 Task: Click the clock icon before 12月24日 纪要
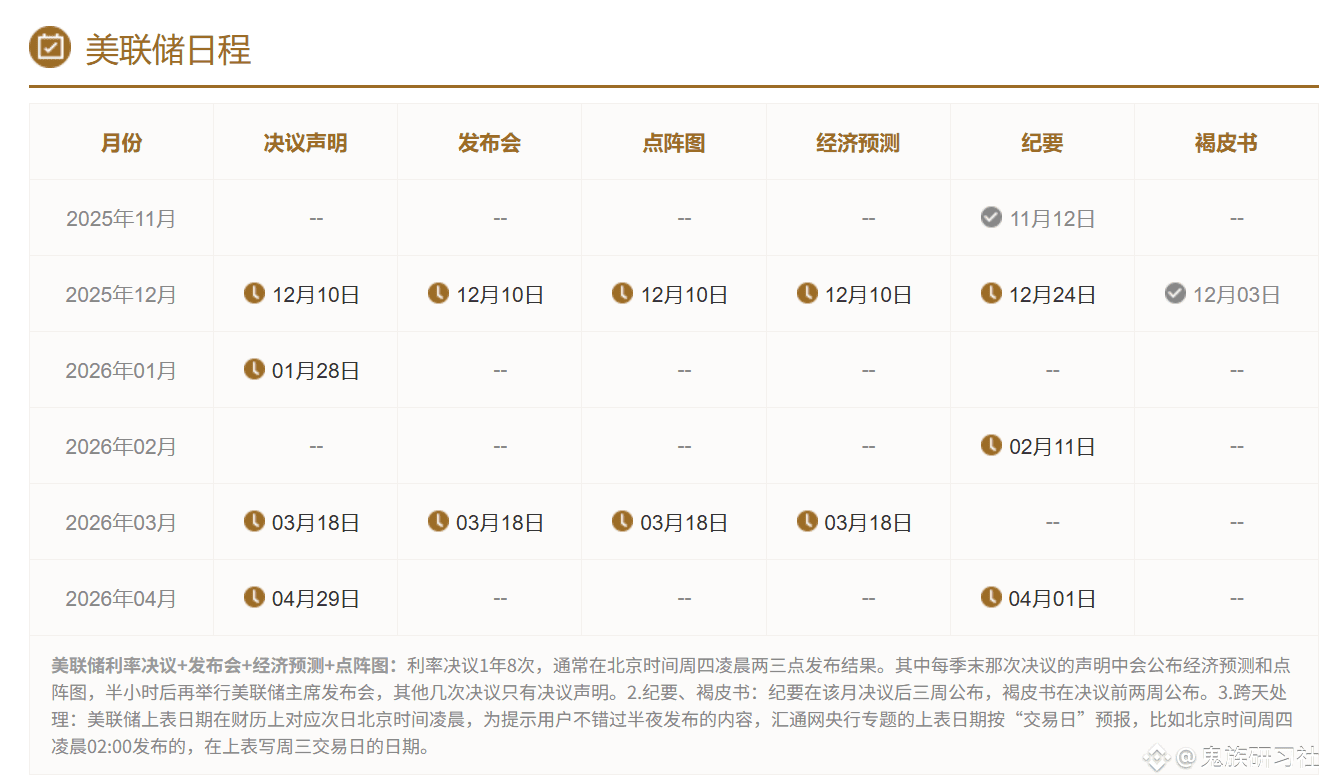coord(991,293)
